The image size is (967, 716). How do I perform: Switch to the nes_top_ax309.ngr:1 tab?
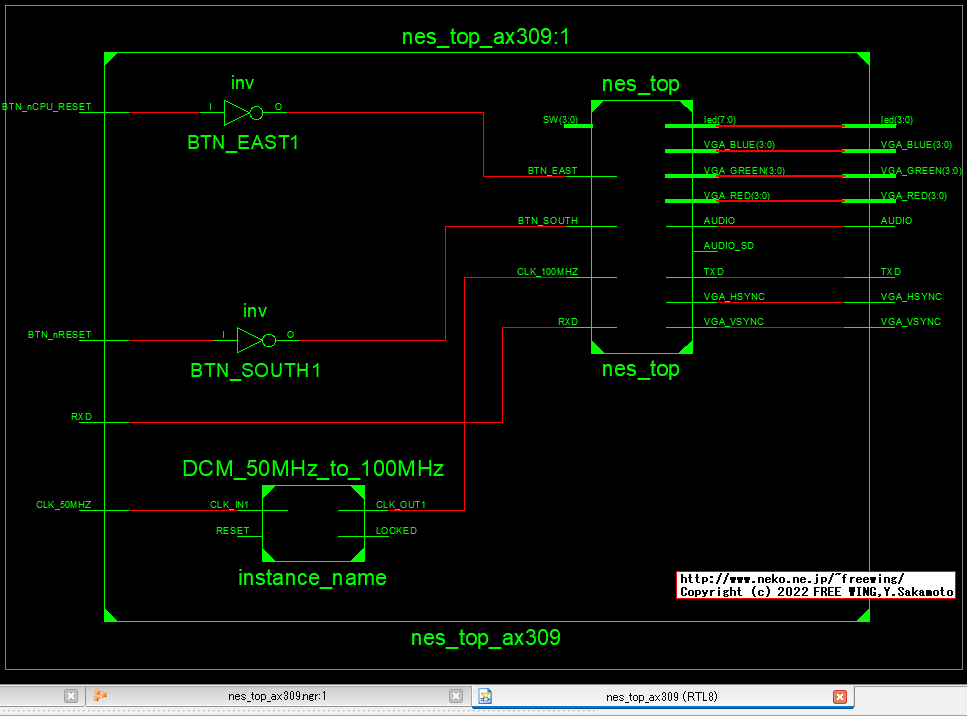click(277, 696)
